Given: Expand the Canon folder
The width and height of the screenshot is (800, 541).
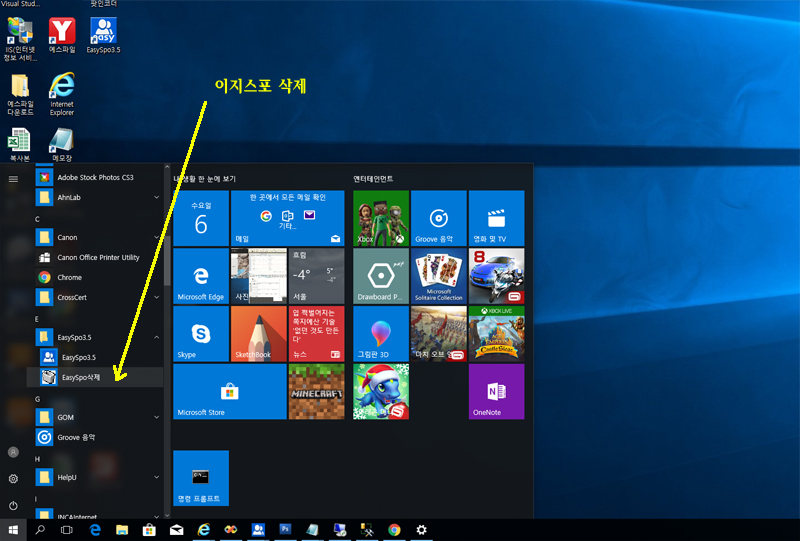Looking at the screenshot, I should pyautogui.click(x=156, y=237).
